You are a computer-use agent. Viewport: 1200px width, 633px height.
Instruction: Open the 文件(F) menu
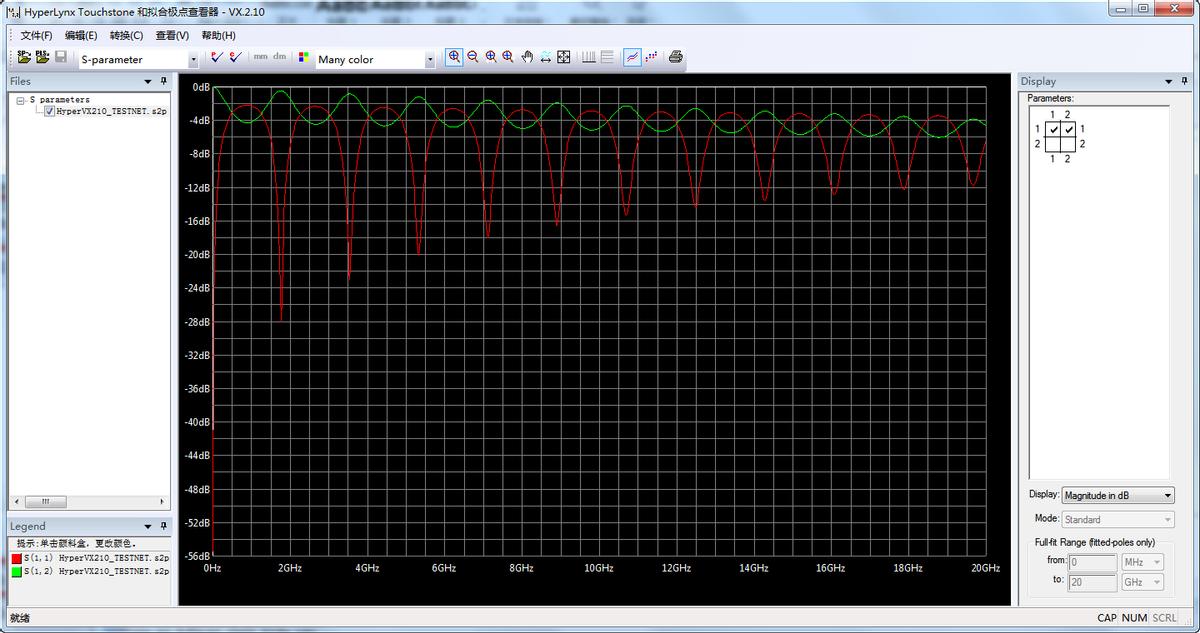[36, 35]
